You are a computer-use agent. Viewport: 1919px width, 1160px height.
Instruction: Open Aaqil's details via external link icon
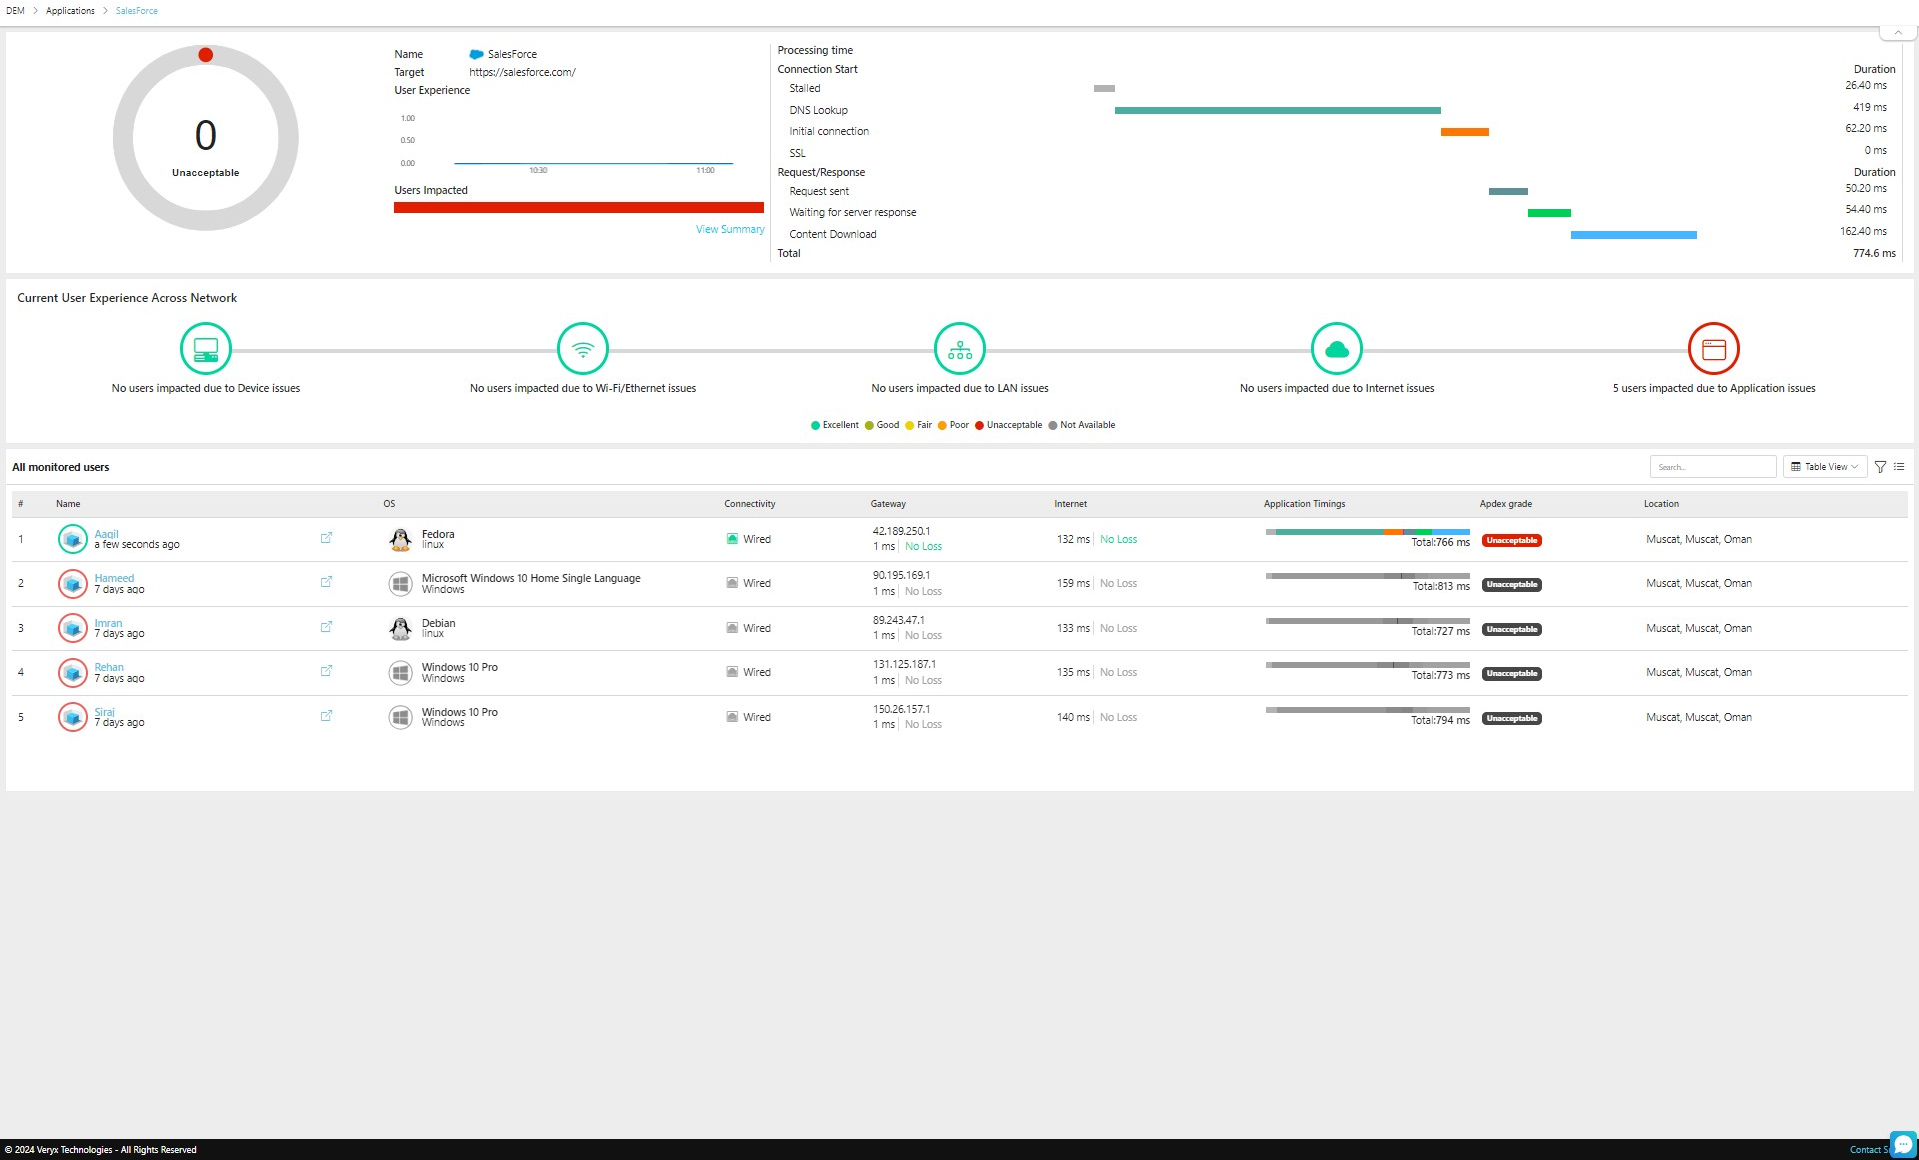(326, 538)
